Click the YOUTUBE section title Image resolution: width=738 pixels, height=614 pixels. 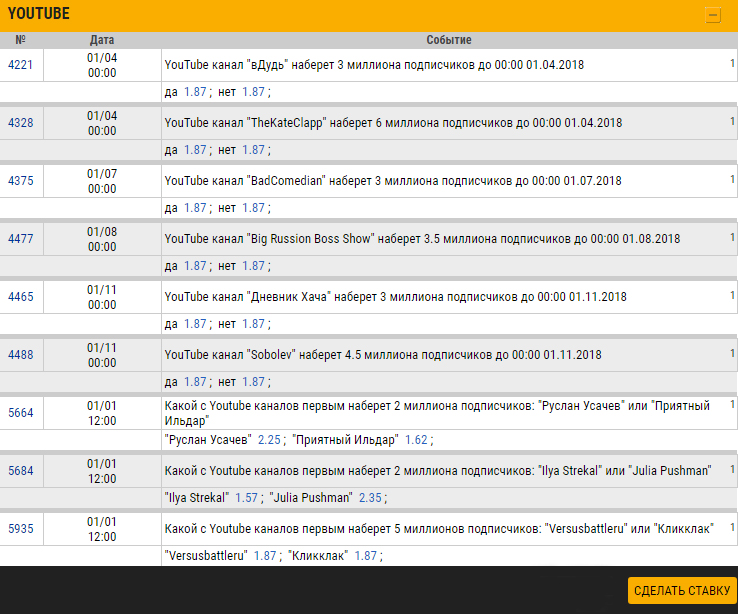39,14
